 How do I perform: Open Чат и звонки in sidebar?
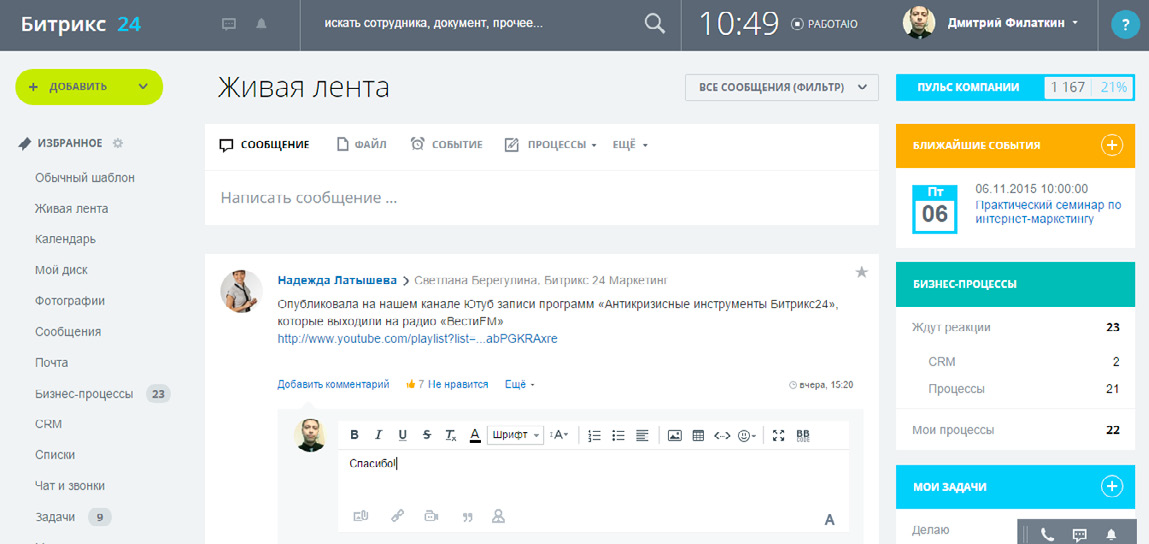70,485
